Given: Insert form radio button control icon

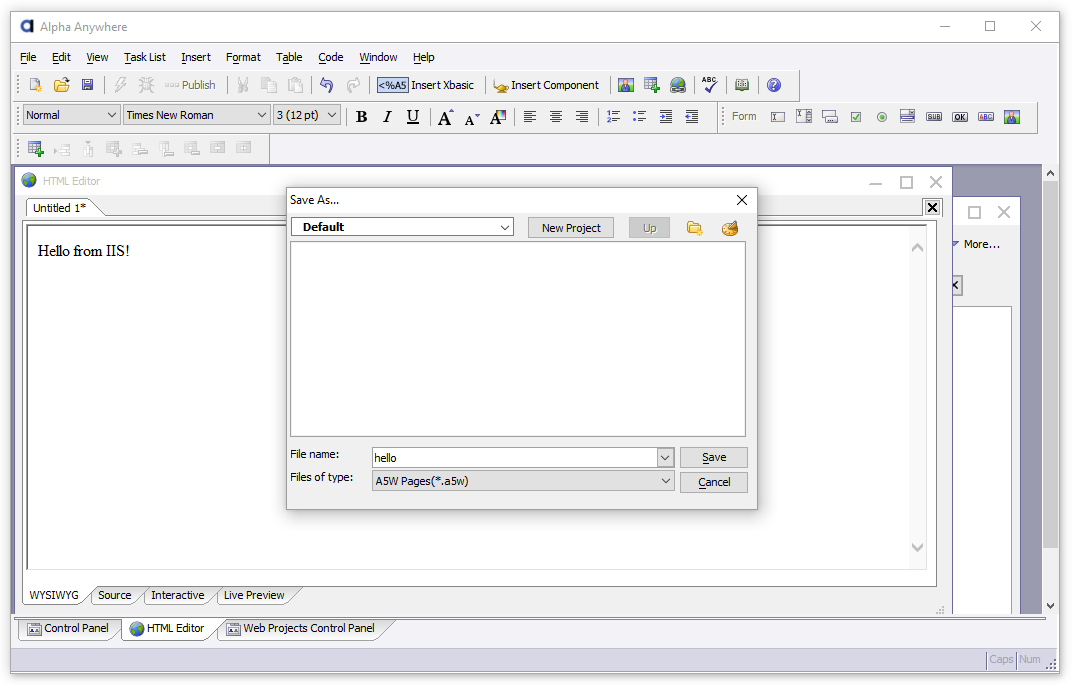Looking at the screenshot, I should pyautogui.click(x=882, y=117).
